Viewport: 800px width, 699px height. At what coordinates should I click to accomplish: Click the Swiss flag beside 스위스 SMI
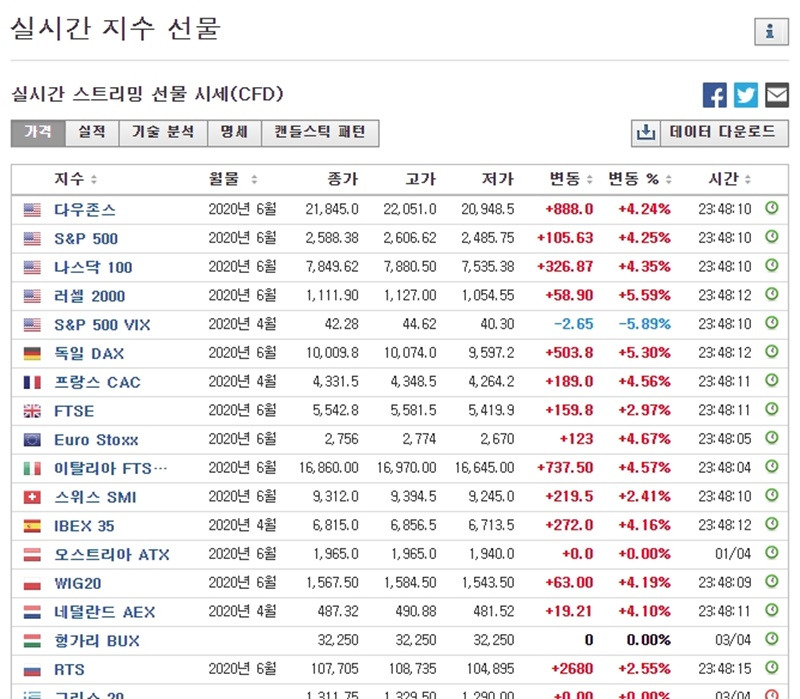click(32, 497)
